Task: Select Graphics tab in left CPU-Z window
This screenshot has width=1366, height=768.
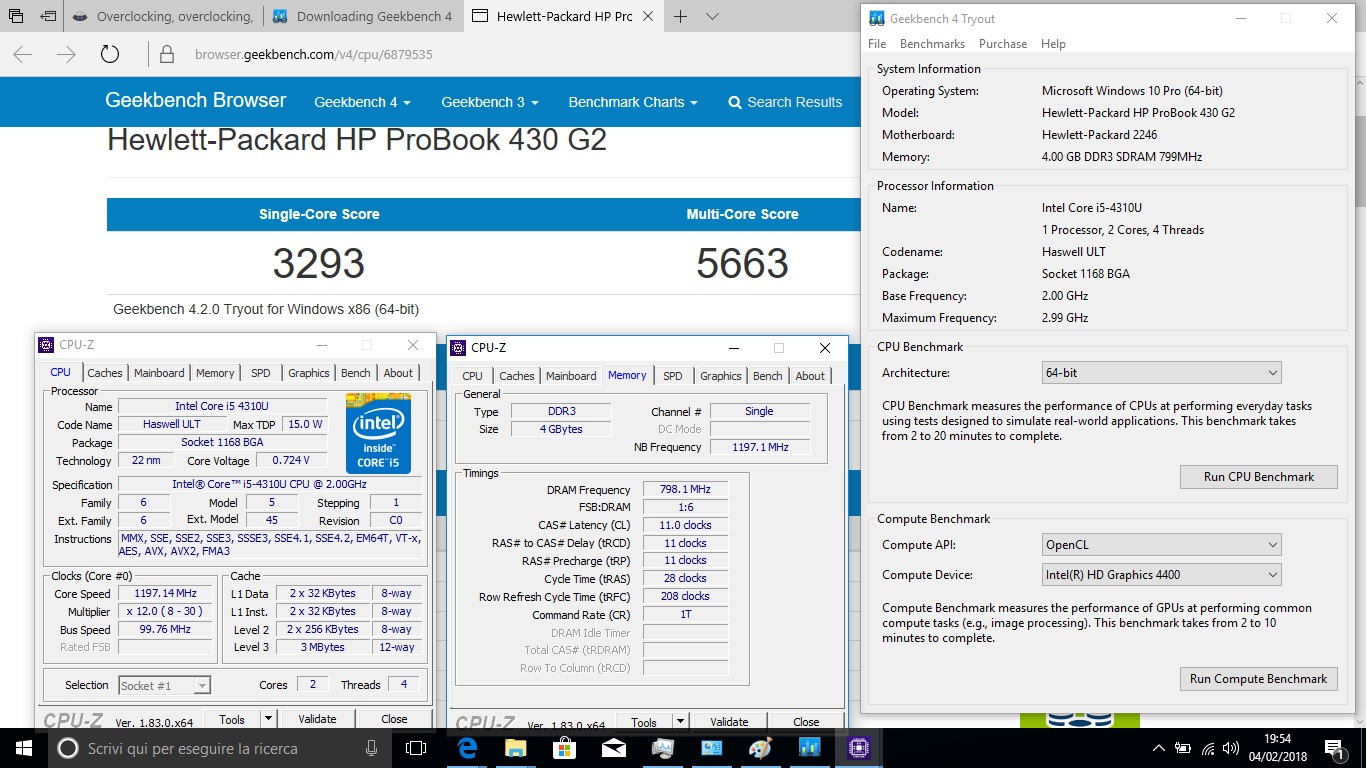Action: click(x=309, y=373)
